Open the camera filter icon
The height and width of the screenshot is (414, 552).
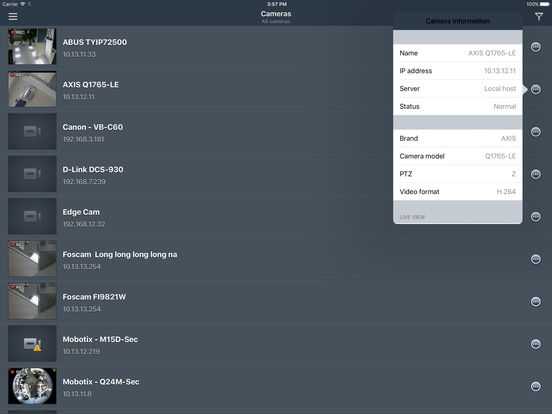[x=539, y=17]
